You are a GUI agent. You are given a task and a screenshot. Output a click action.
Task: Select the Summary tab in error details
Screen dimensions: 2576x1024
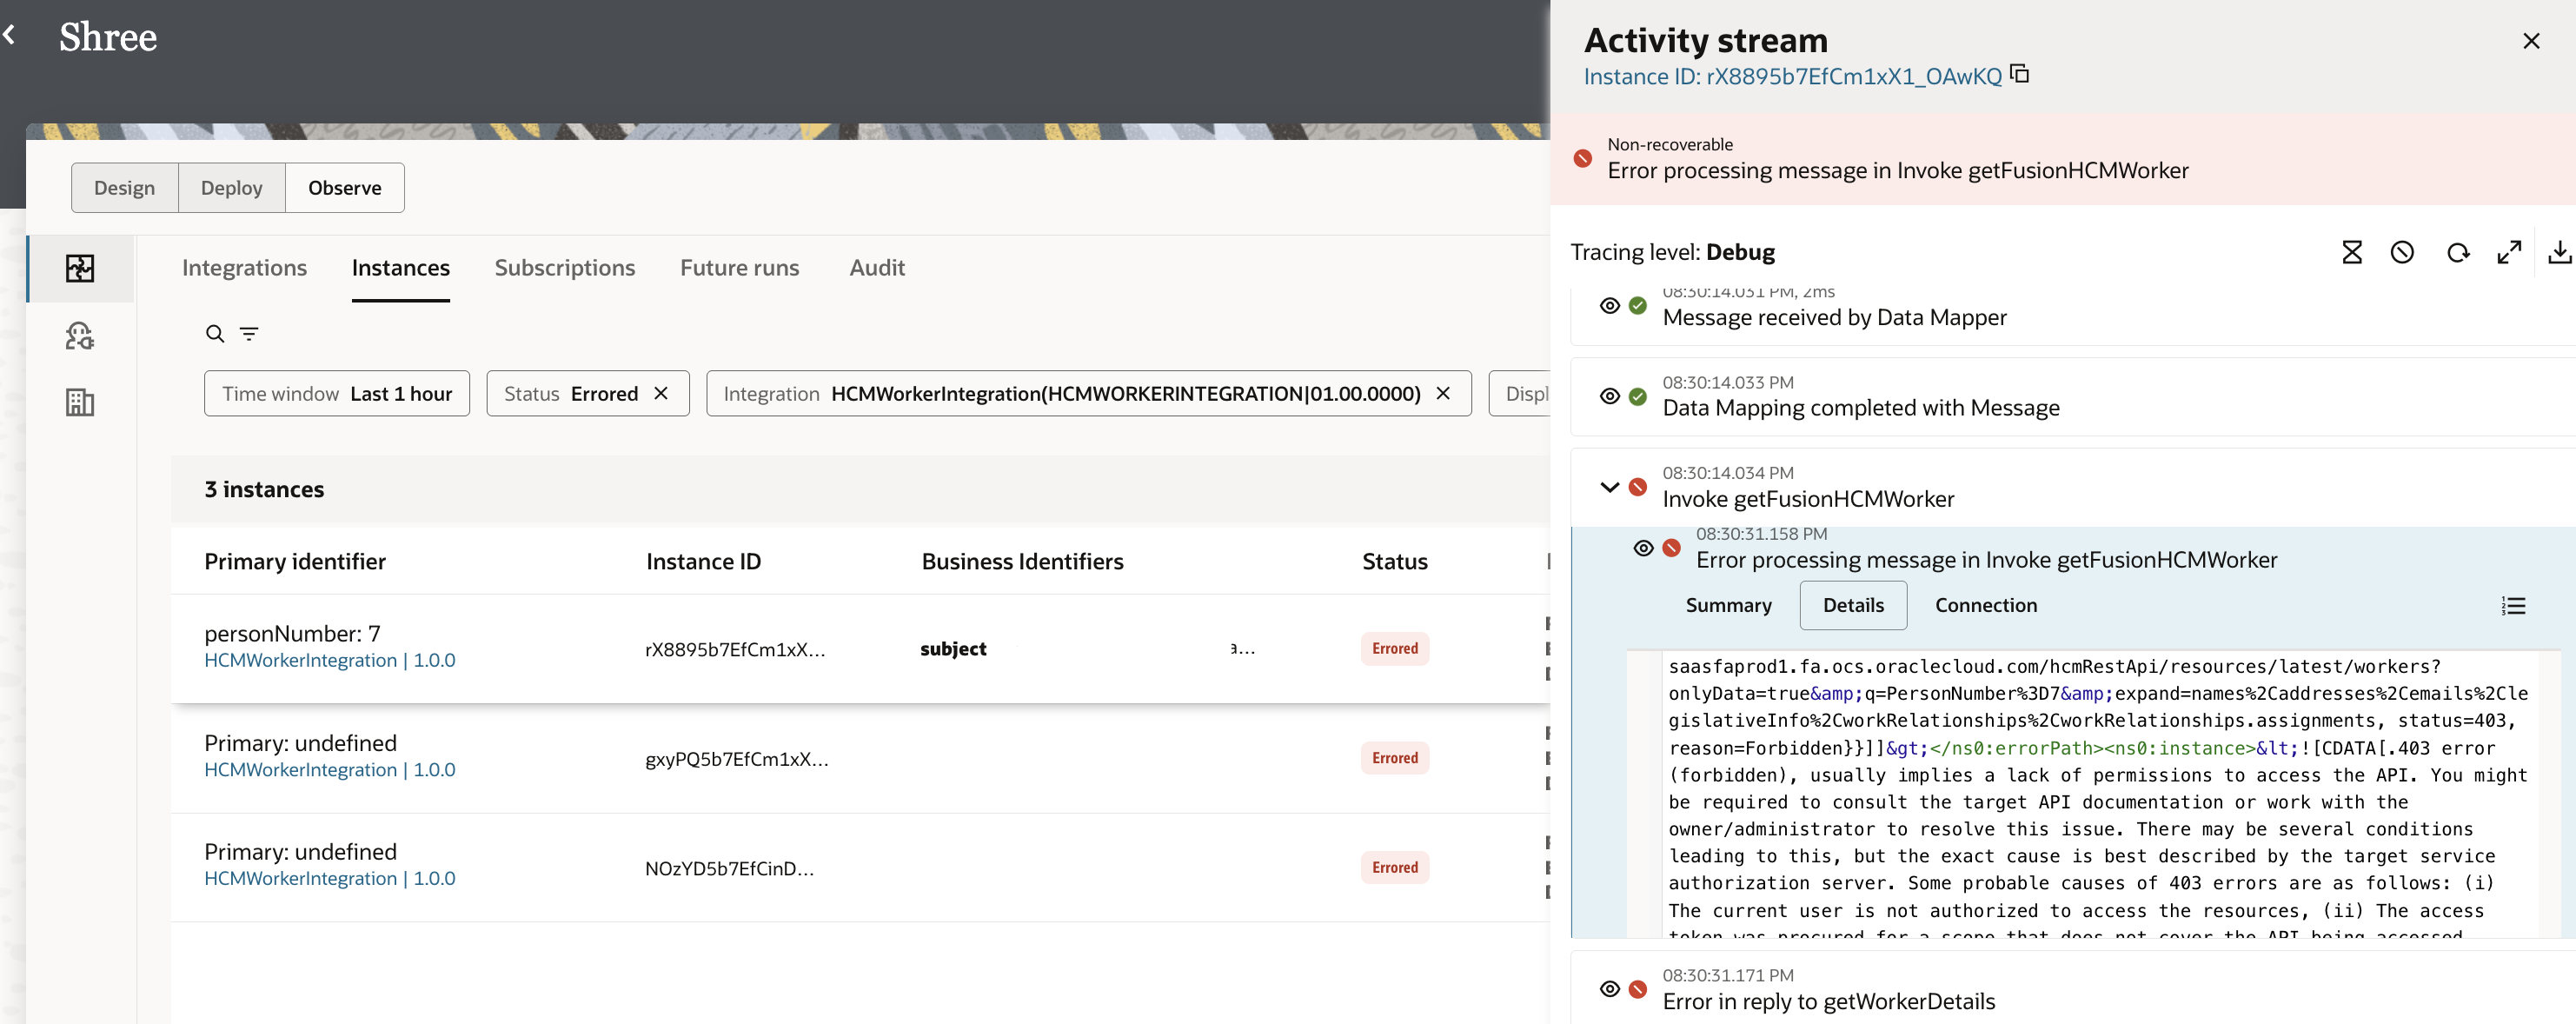click(1728, 605)
